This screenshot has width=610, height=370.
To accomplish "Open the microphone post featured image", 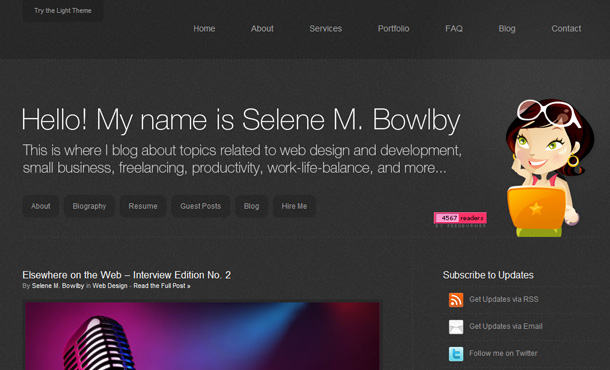I will (202, 336).
